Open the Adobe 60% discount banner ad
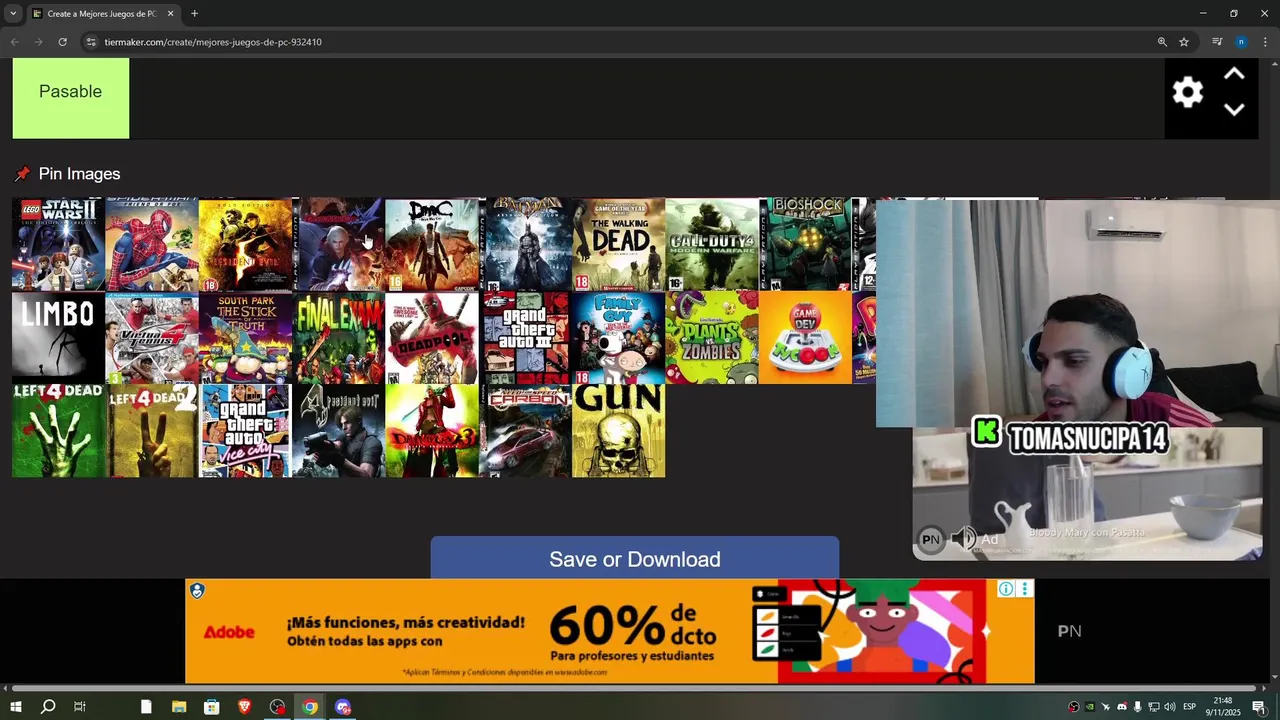 tap(610, 632)
